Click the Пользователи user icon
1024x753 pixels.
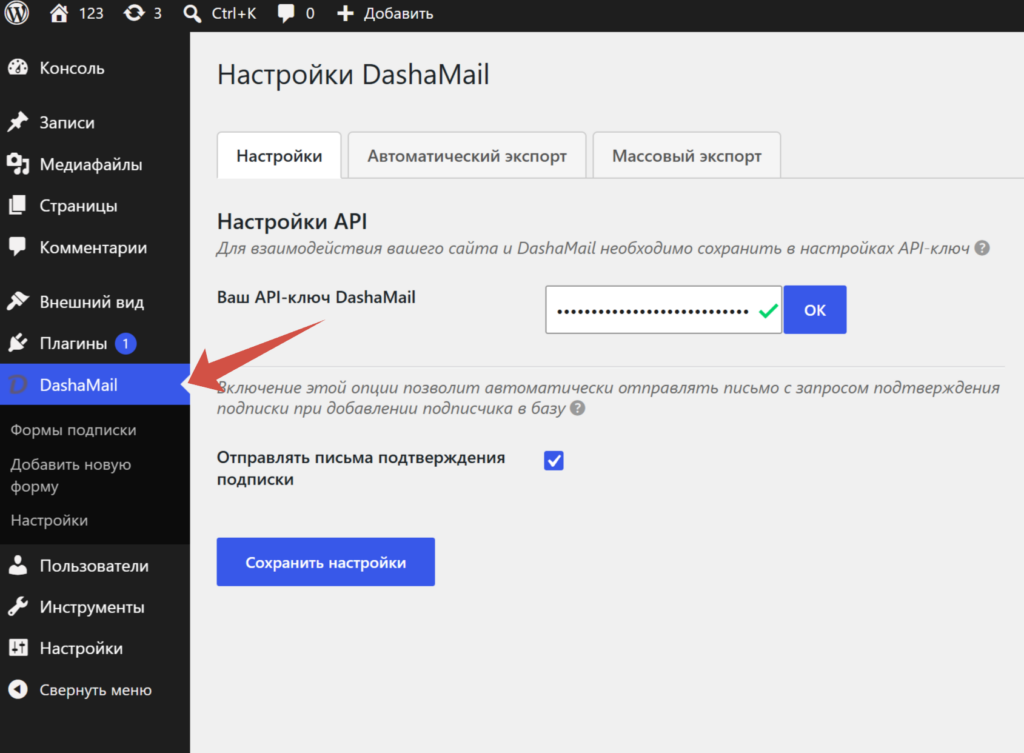18,566
